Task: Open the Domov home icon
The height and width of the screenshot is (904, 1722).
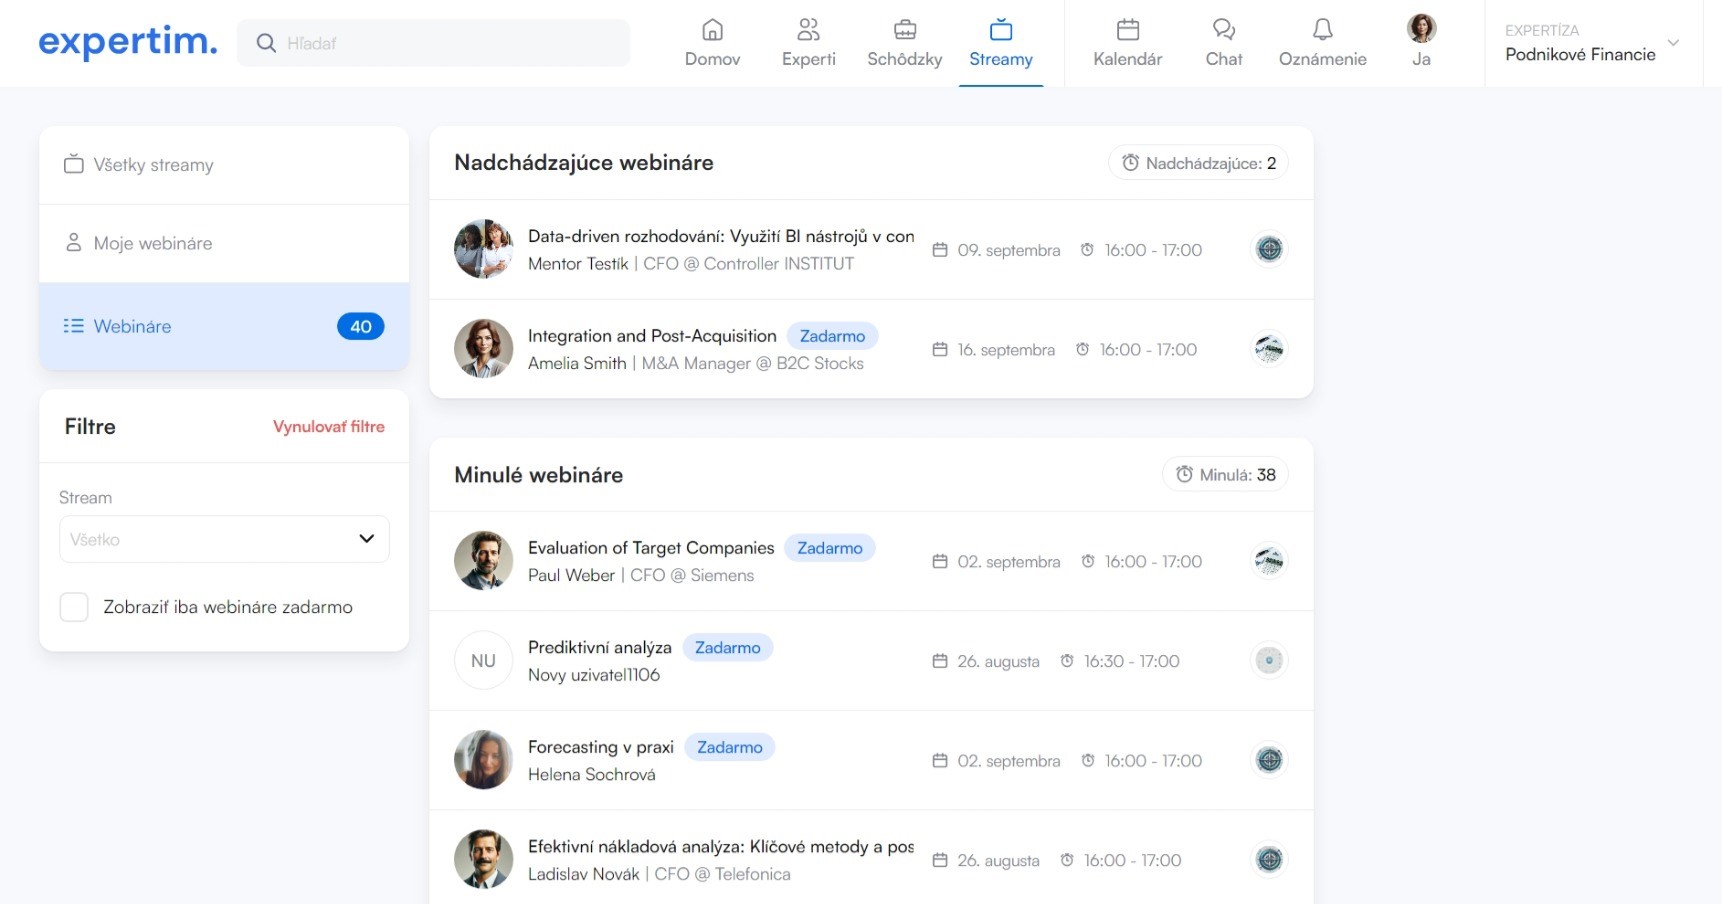Action: [x=712, y=30]
